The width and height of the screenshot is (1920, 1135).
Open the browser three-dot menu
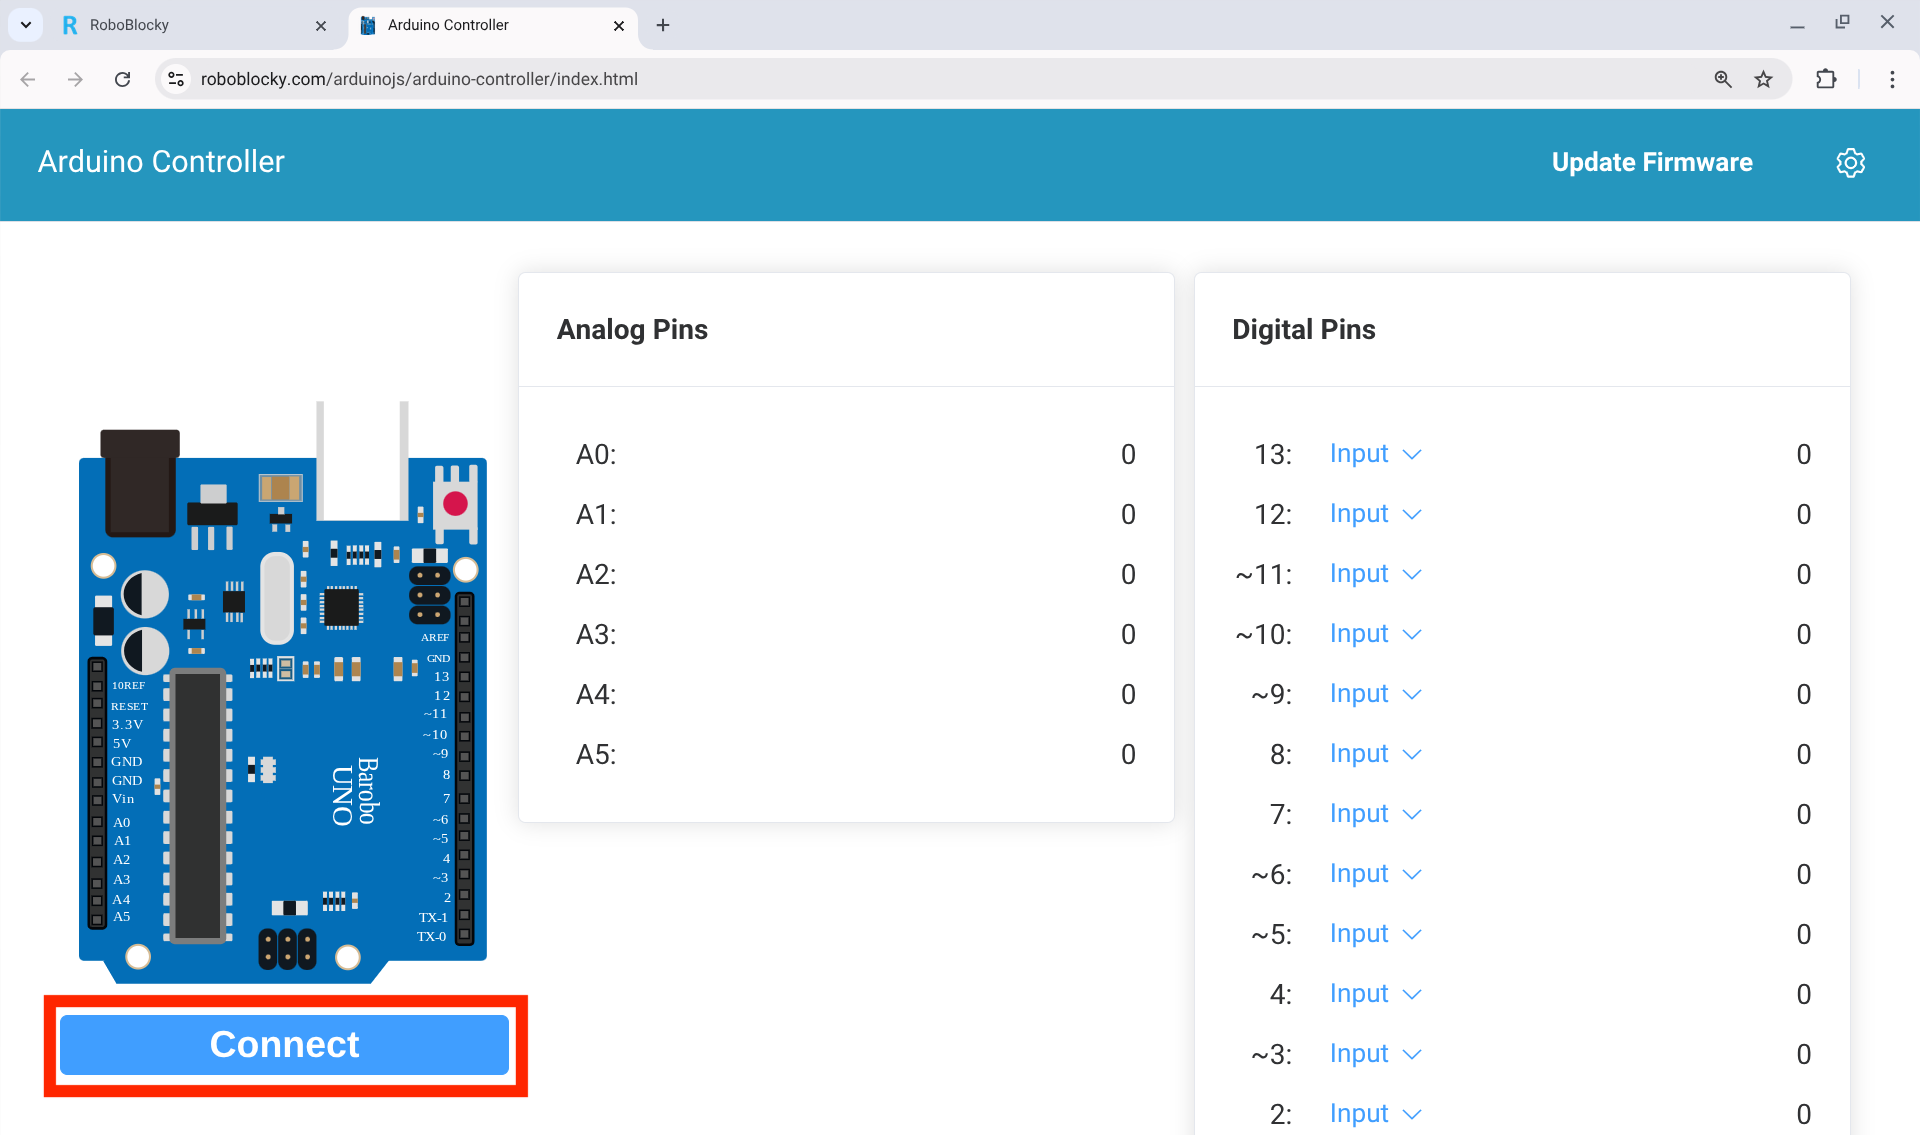1892,79
